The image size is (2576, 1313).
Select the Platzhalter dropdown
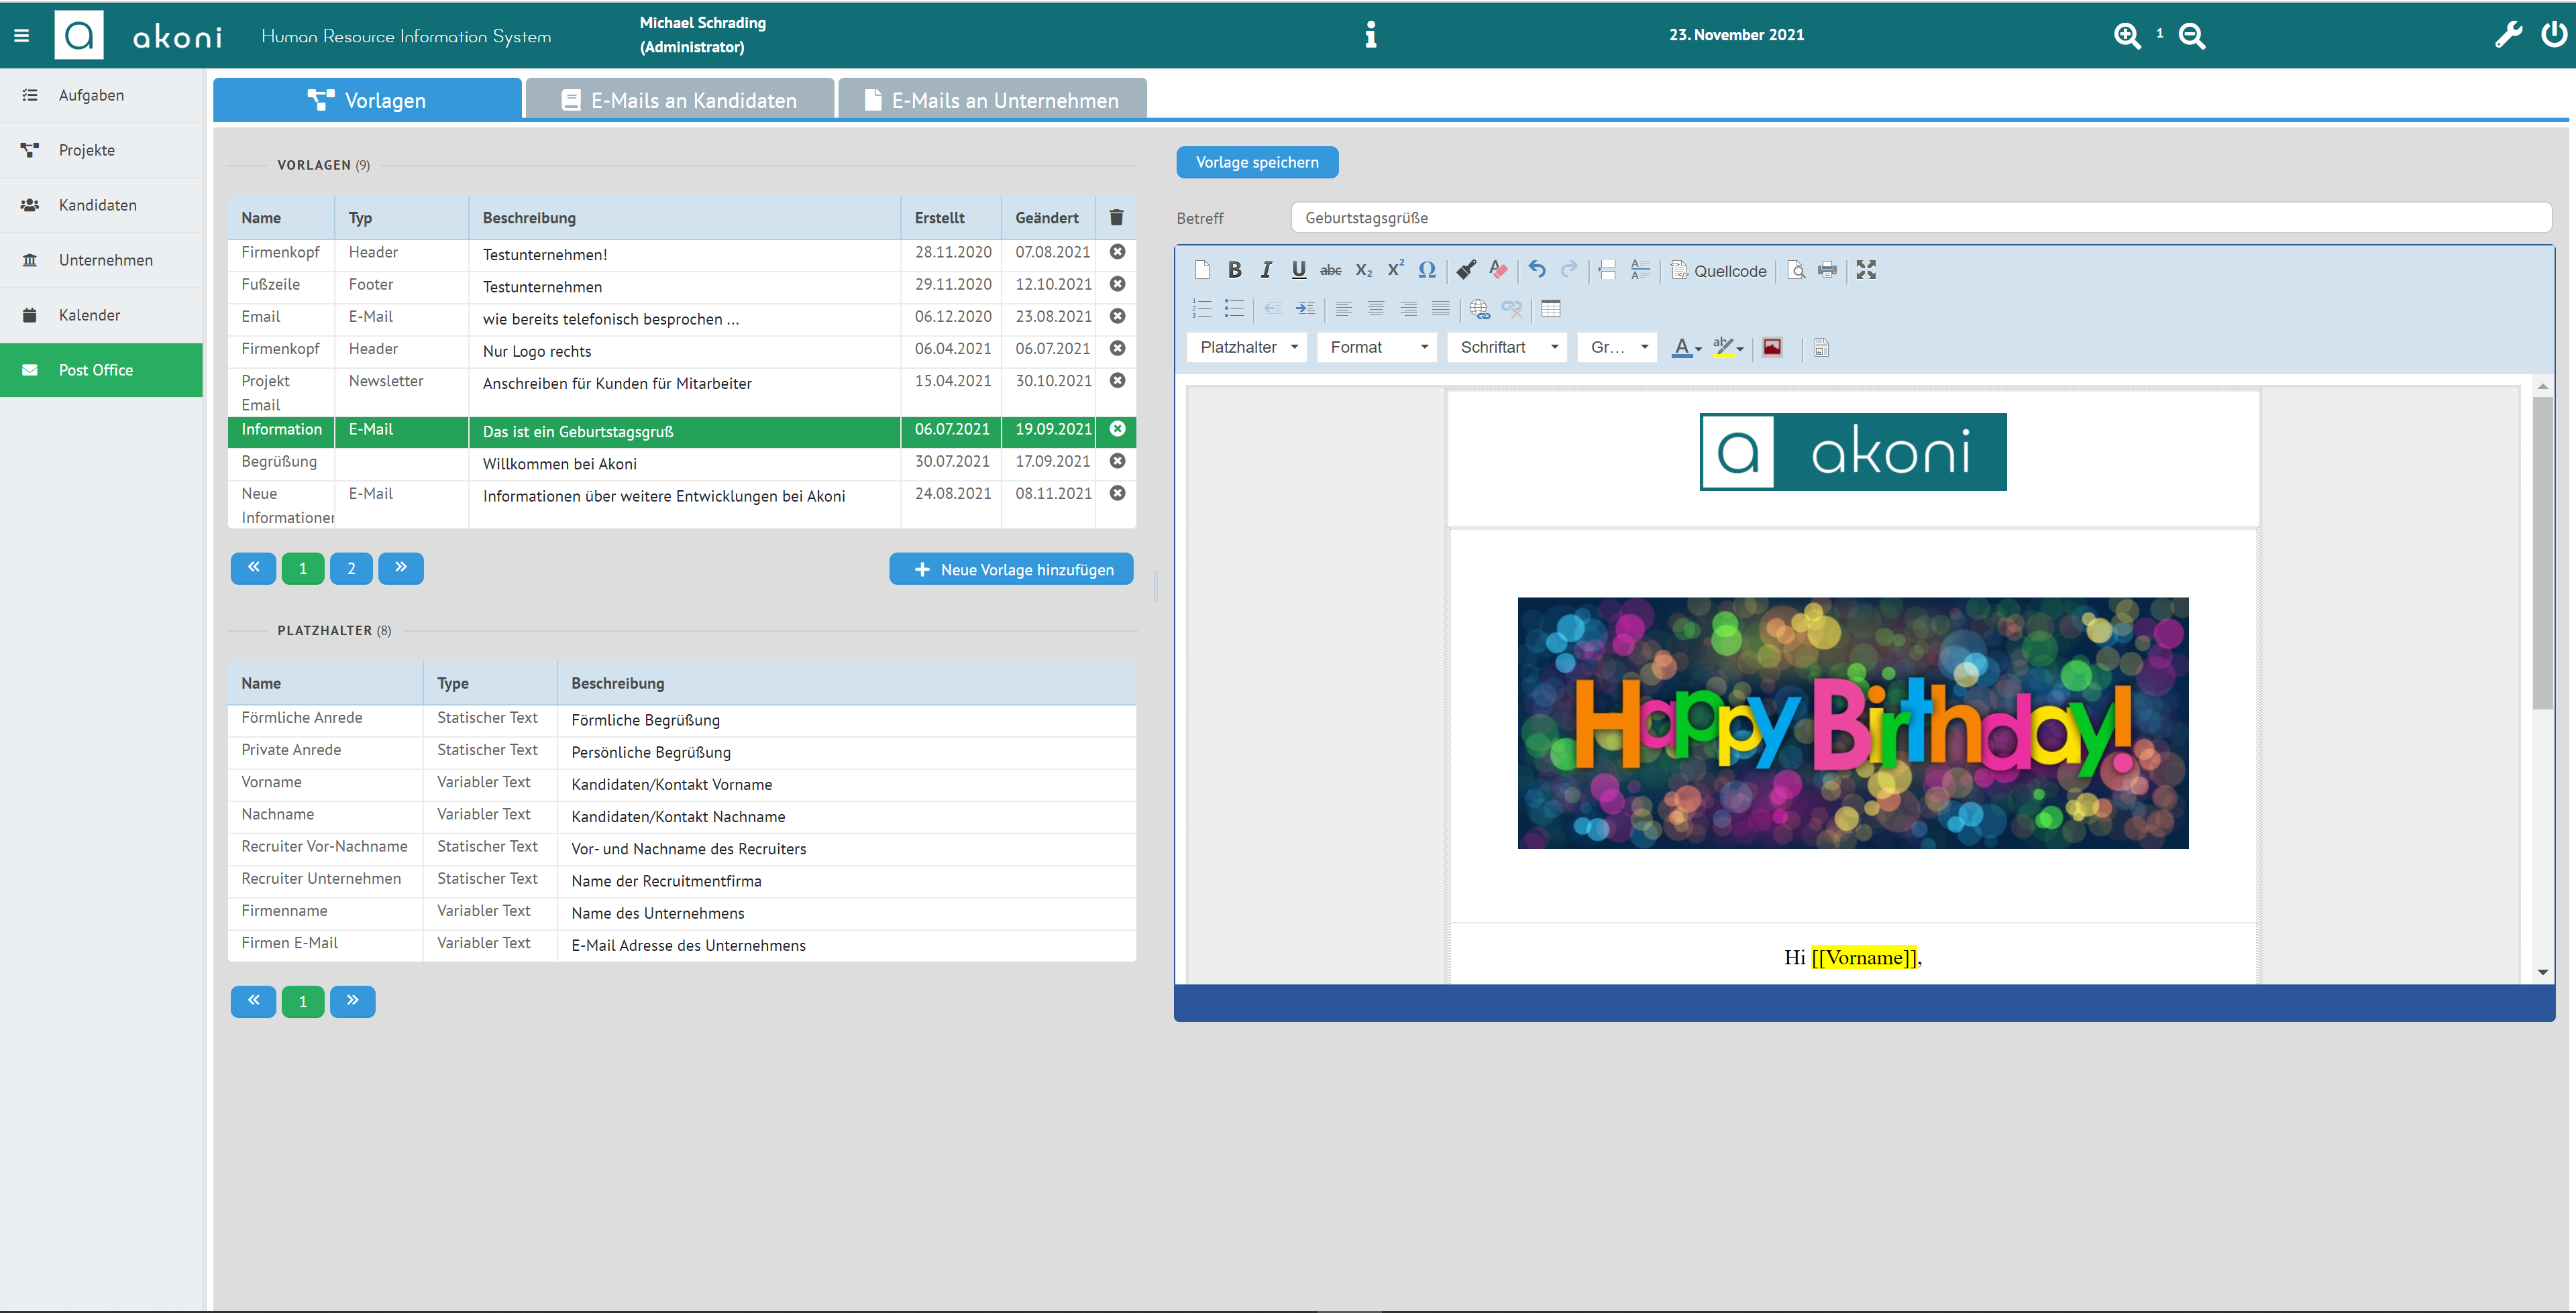[x=1248, y=347]
